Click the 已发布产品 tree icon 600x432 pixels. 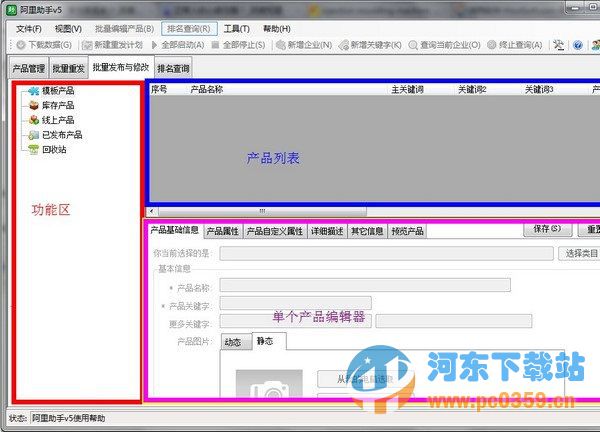[34, 135]
